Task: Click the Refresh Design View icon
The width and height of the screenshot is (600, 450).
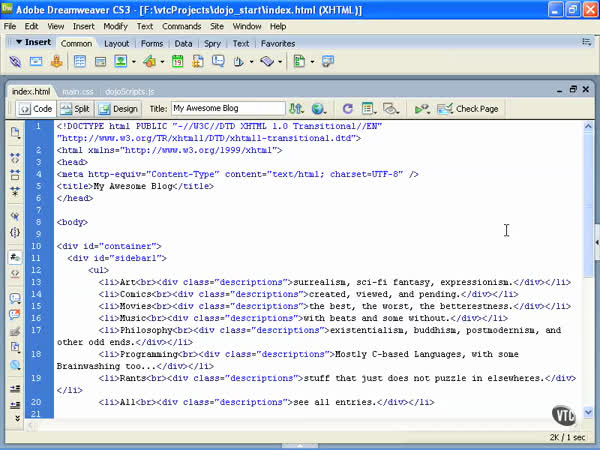Action: tap(347, 108)
